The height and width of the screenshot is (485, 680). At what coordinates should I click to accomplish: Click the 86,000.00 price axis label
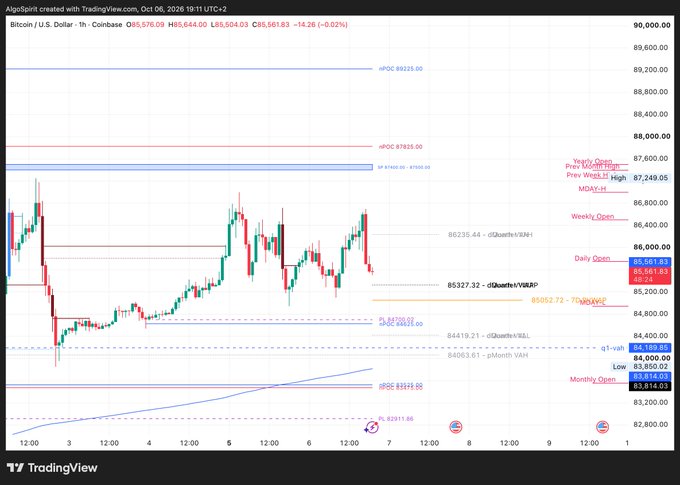click(x=652, y=247)
